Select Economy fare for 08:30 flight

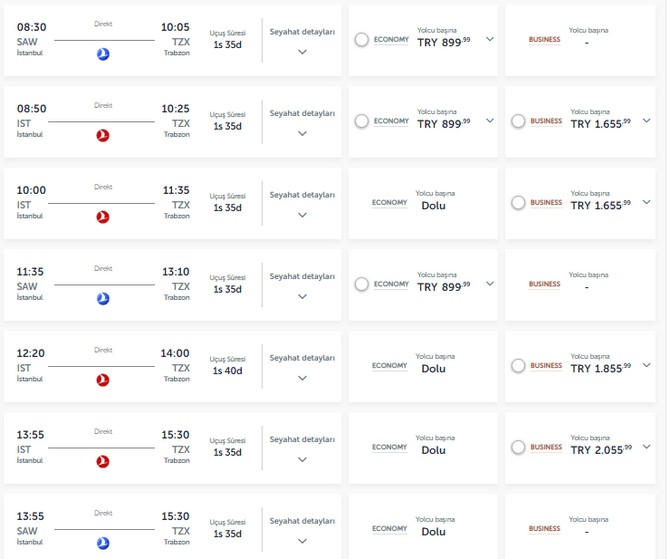(361, 39)
